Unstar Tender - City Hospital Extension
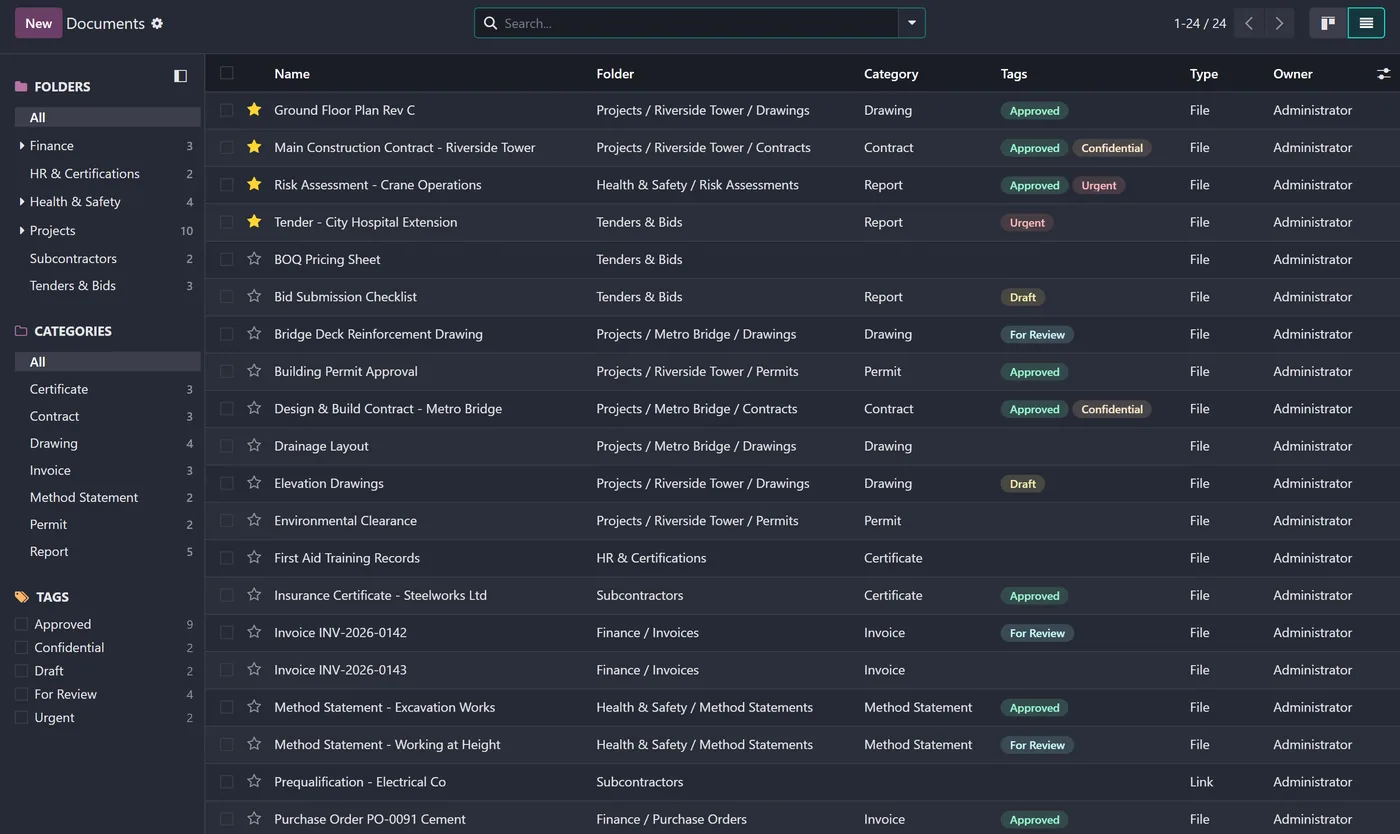The image size is (1400, 834). 254,221
